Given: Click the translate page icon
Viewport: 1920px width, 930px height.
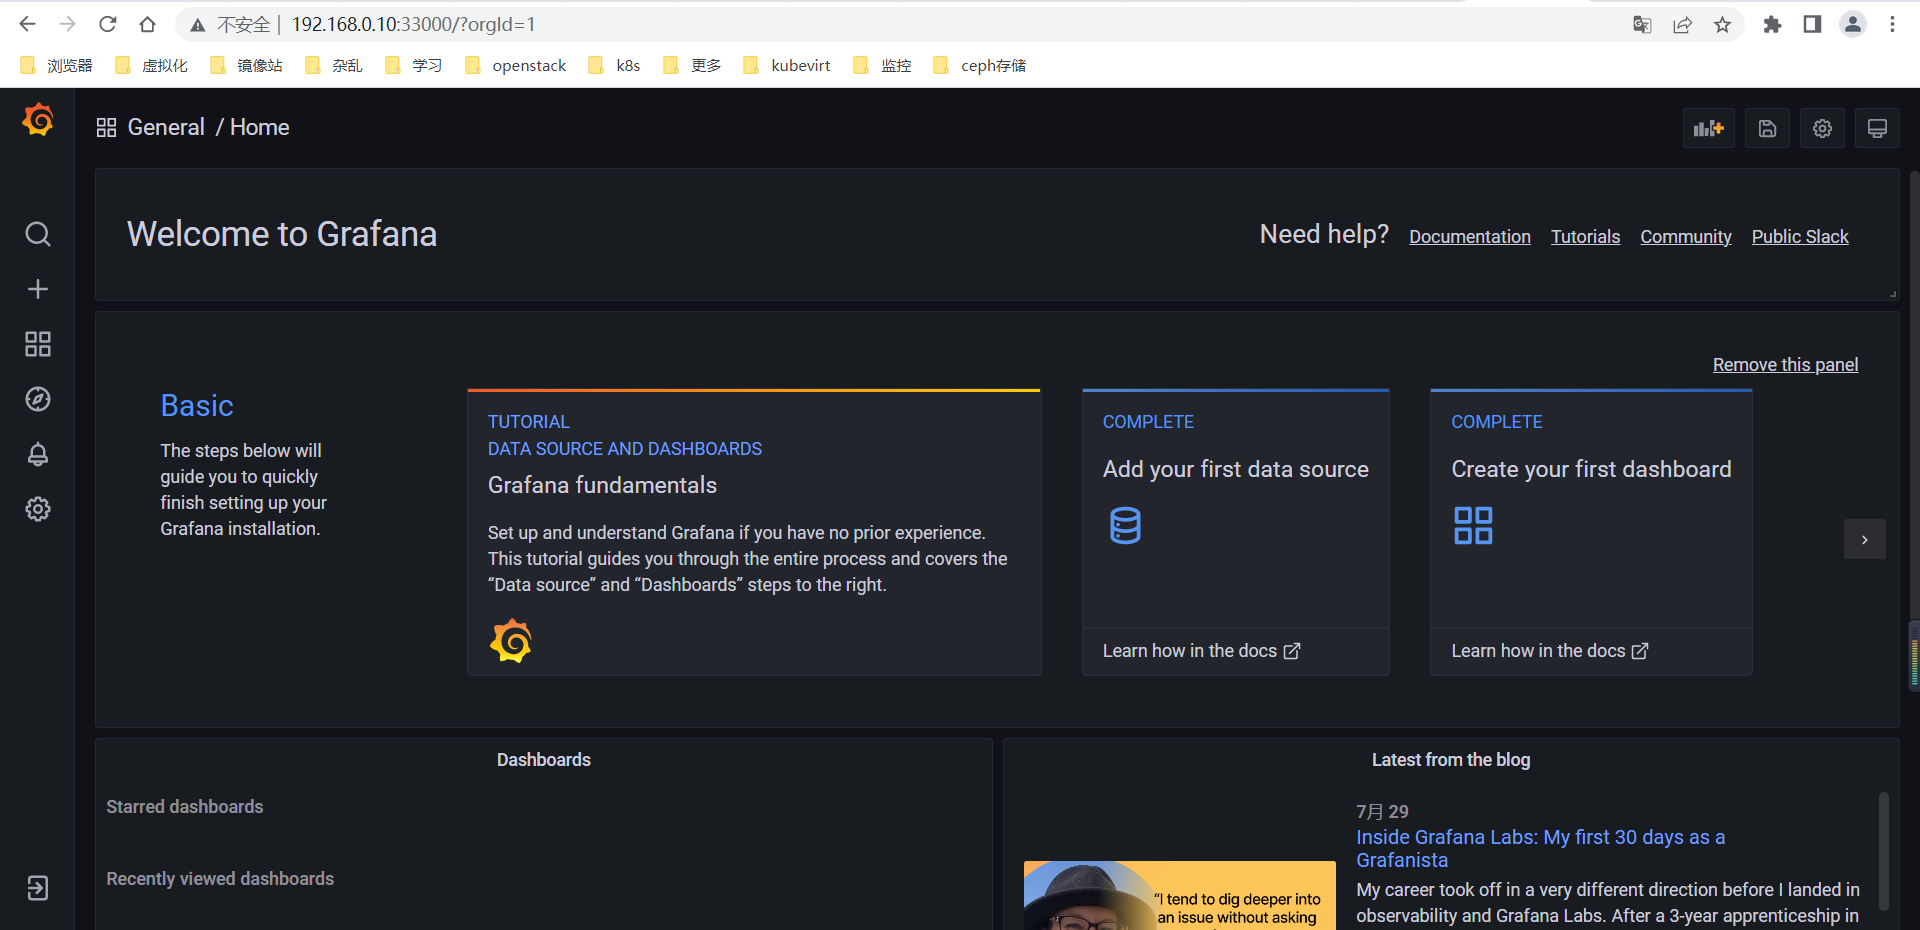Looking at the screenshot, I should pyautogui.click(x=1642, y=24).
